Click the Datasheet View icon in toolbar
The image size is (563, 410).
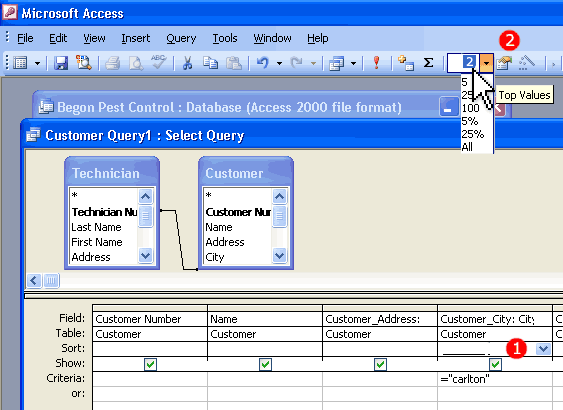point(20,63)
